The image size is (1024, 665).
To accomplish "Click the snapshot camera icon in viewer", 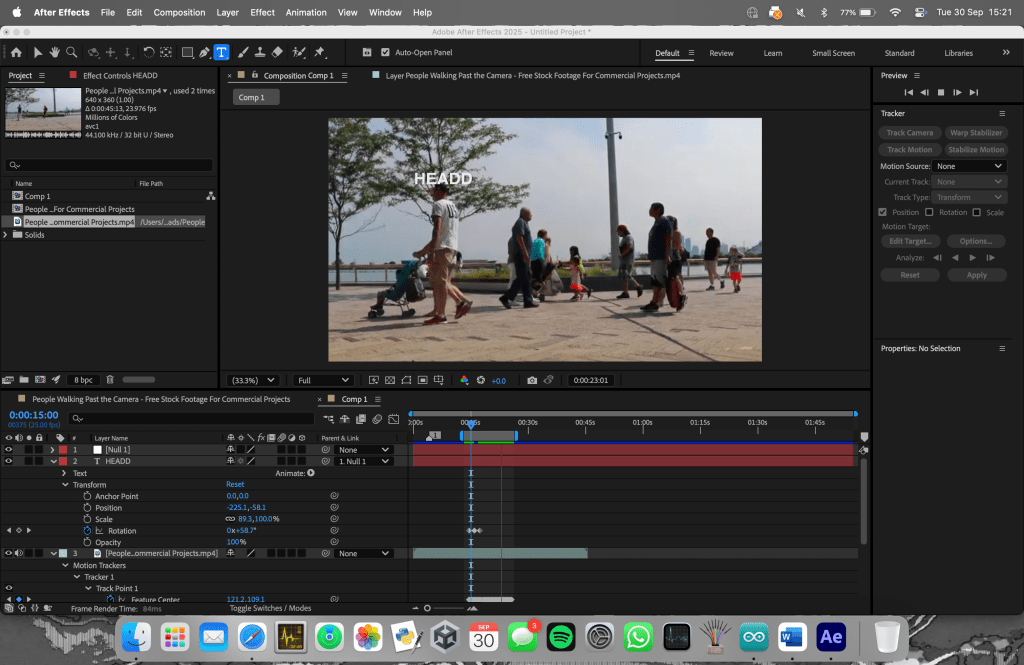I will point(532,380).
